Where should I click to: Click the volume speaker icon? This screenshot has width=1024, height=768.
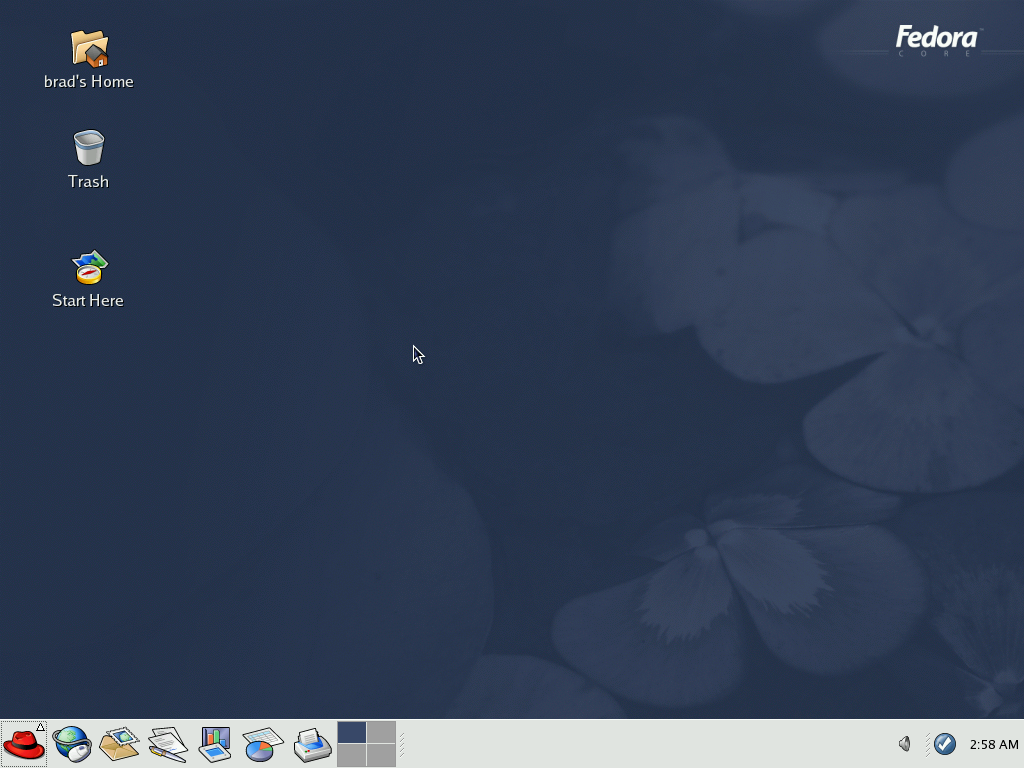tap(904, 744)
